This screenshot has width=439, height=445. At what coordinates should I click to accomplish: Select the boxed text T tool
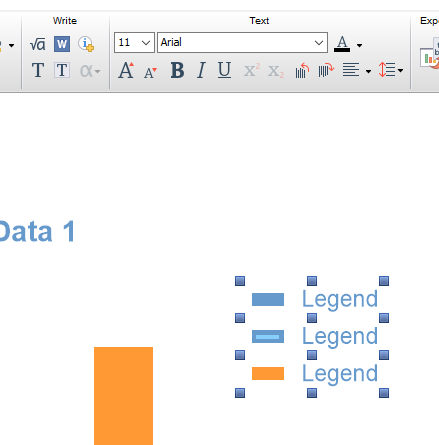(62, 70)
